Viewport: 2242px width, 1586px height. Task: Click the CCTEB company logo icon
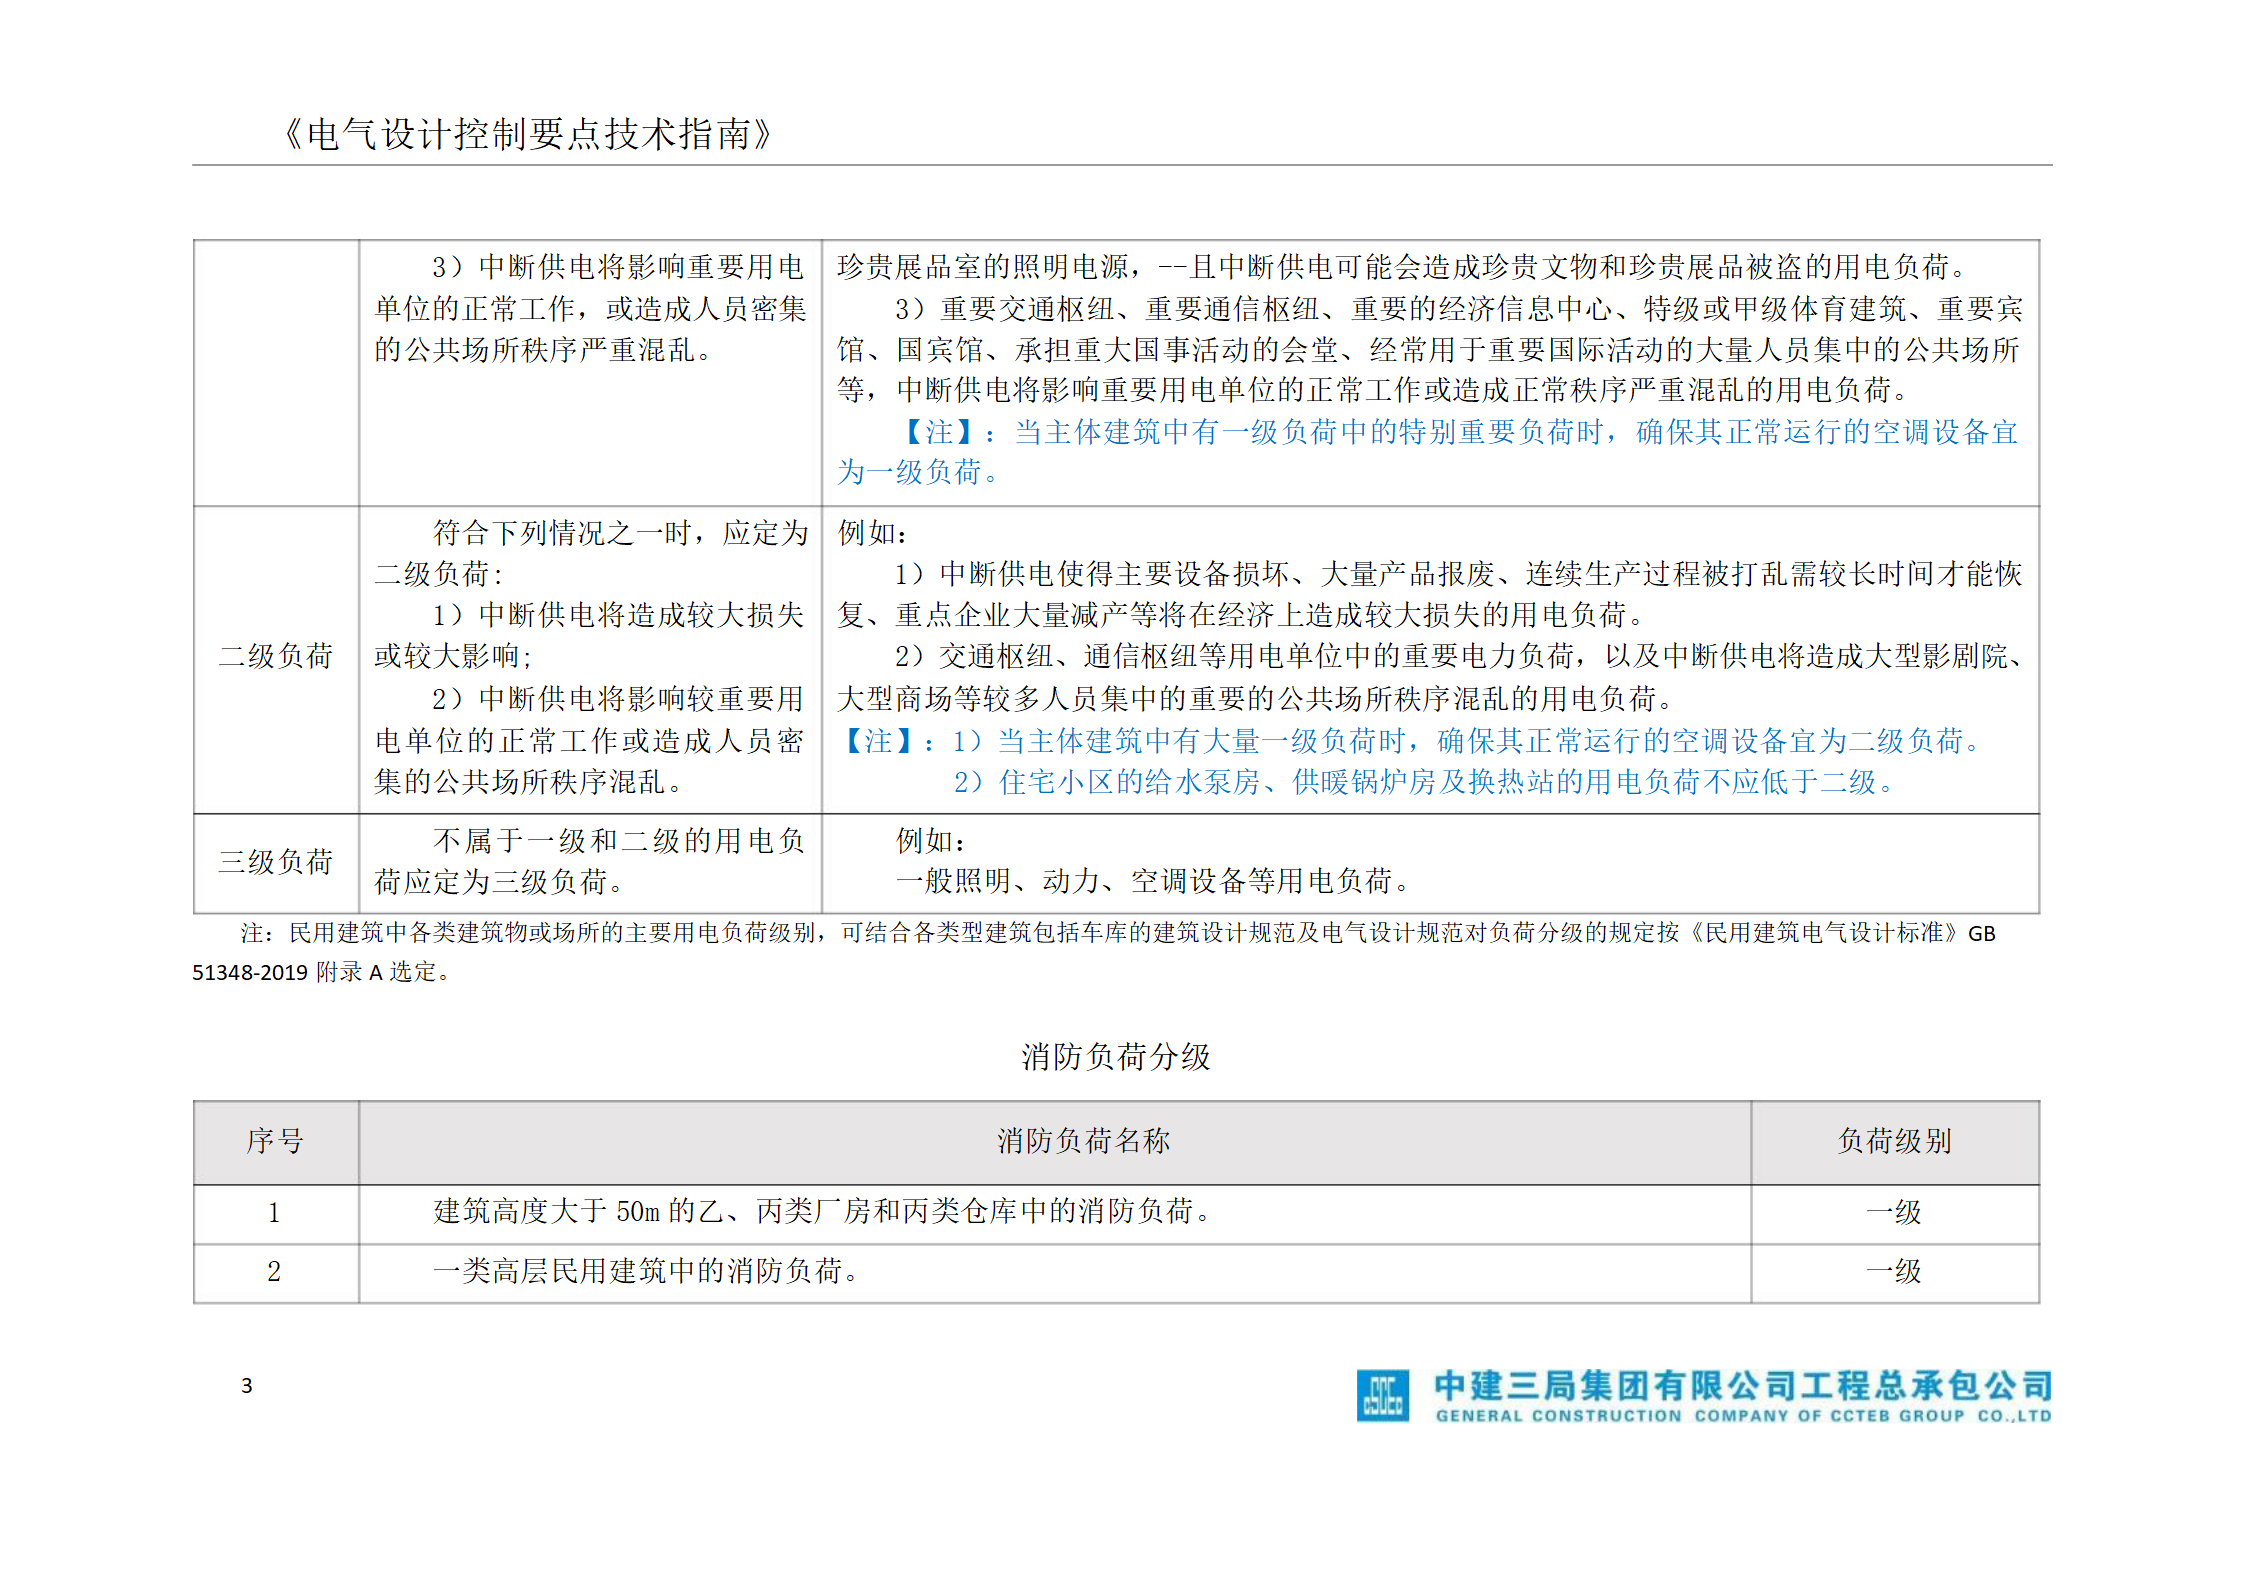[x=1382, y=1395]
